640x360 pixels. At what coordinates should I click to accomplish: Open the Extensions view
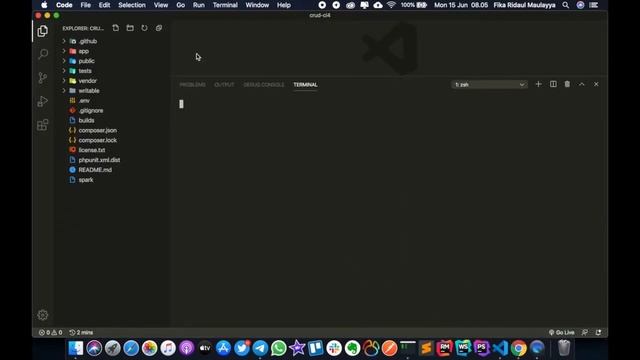coord(42,125)
